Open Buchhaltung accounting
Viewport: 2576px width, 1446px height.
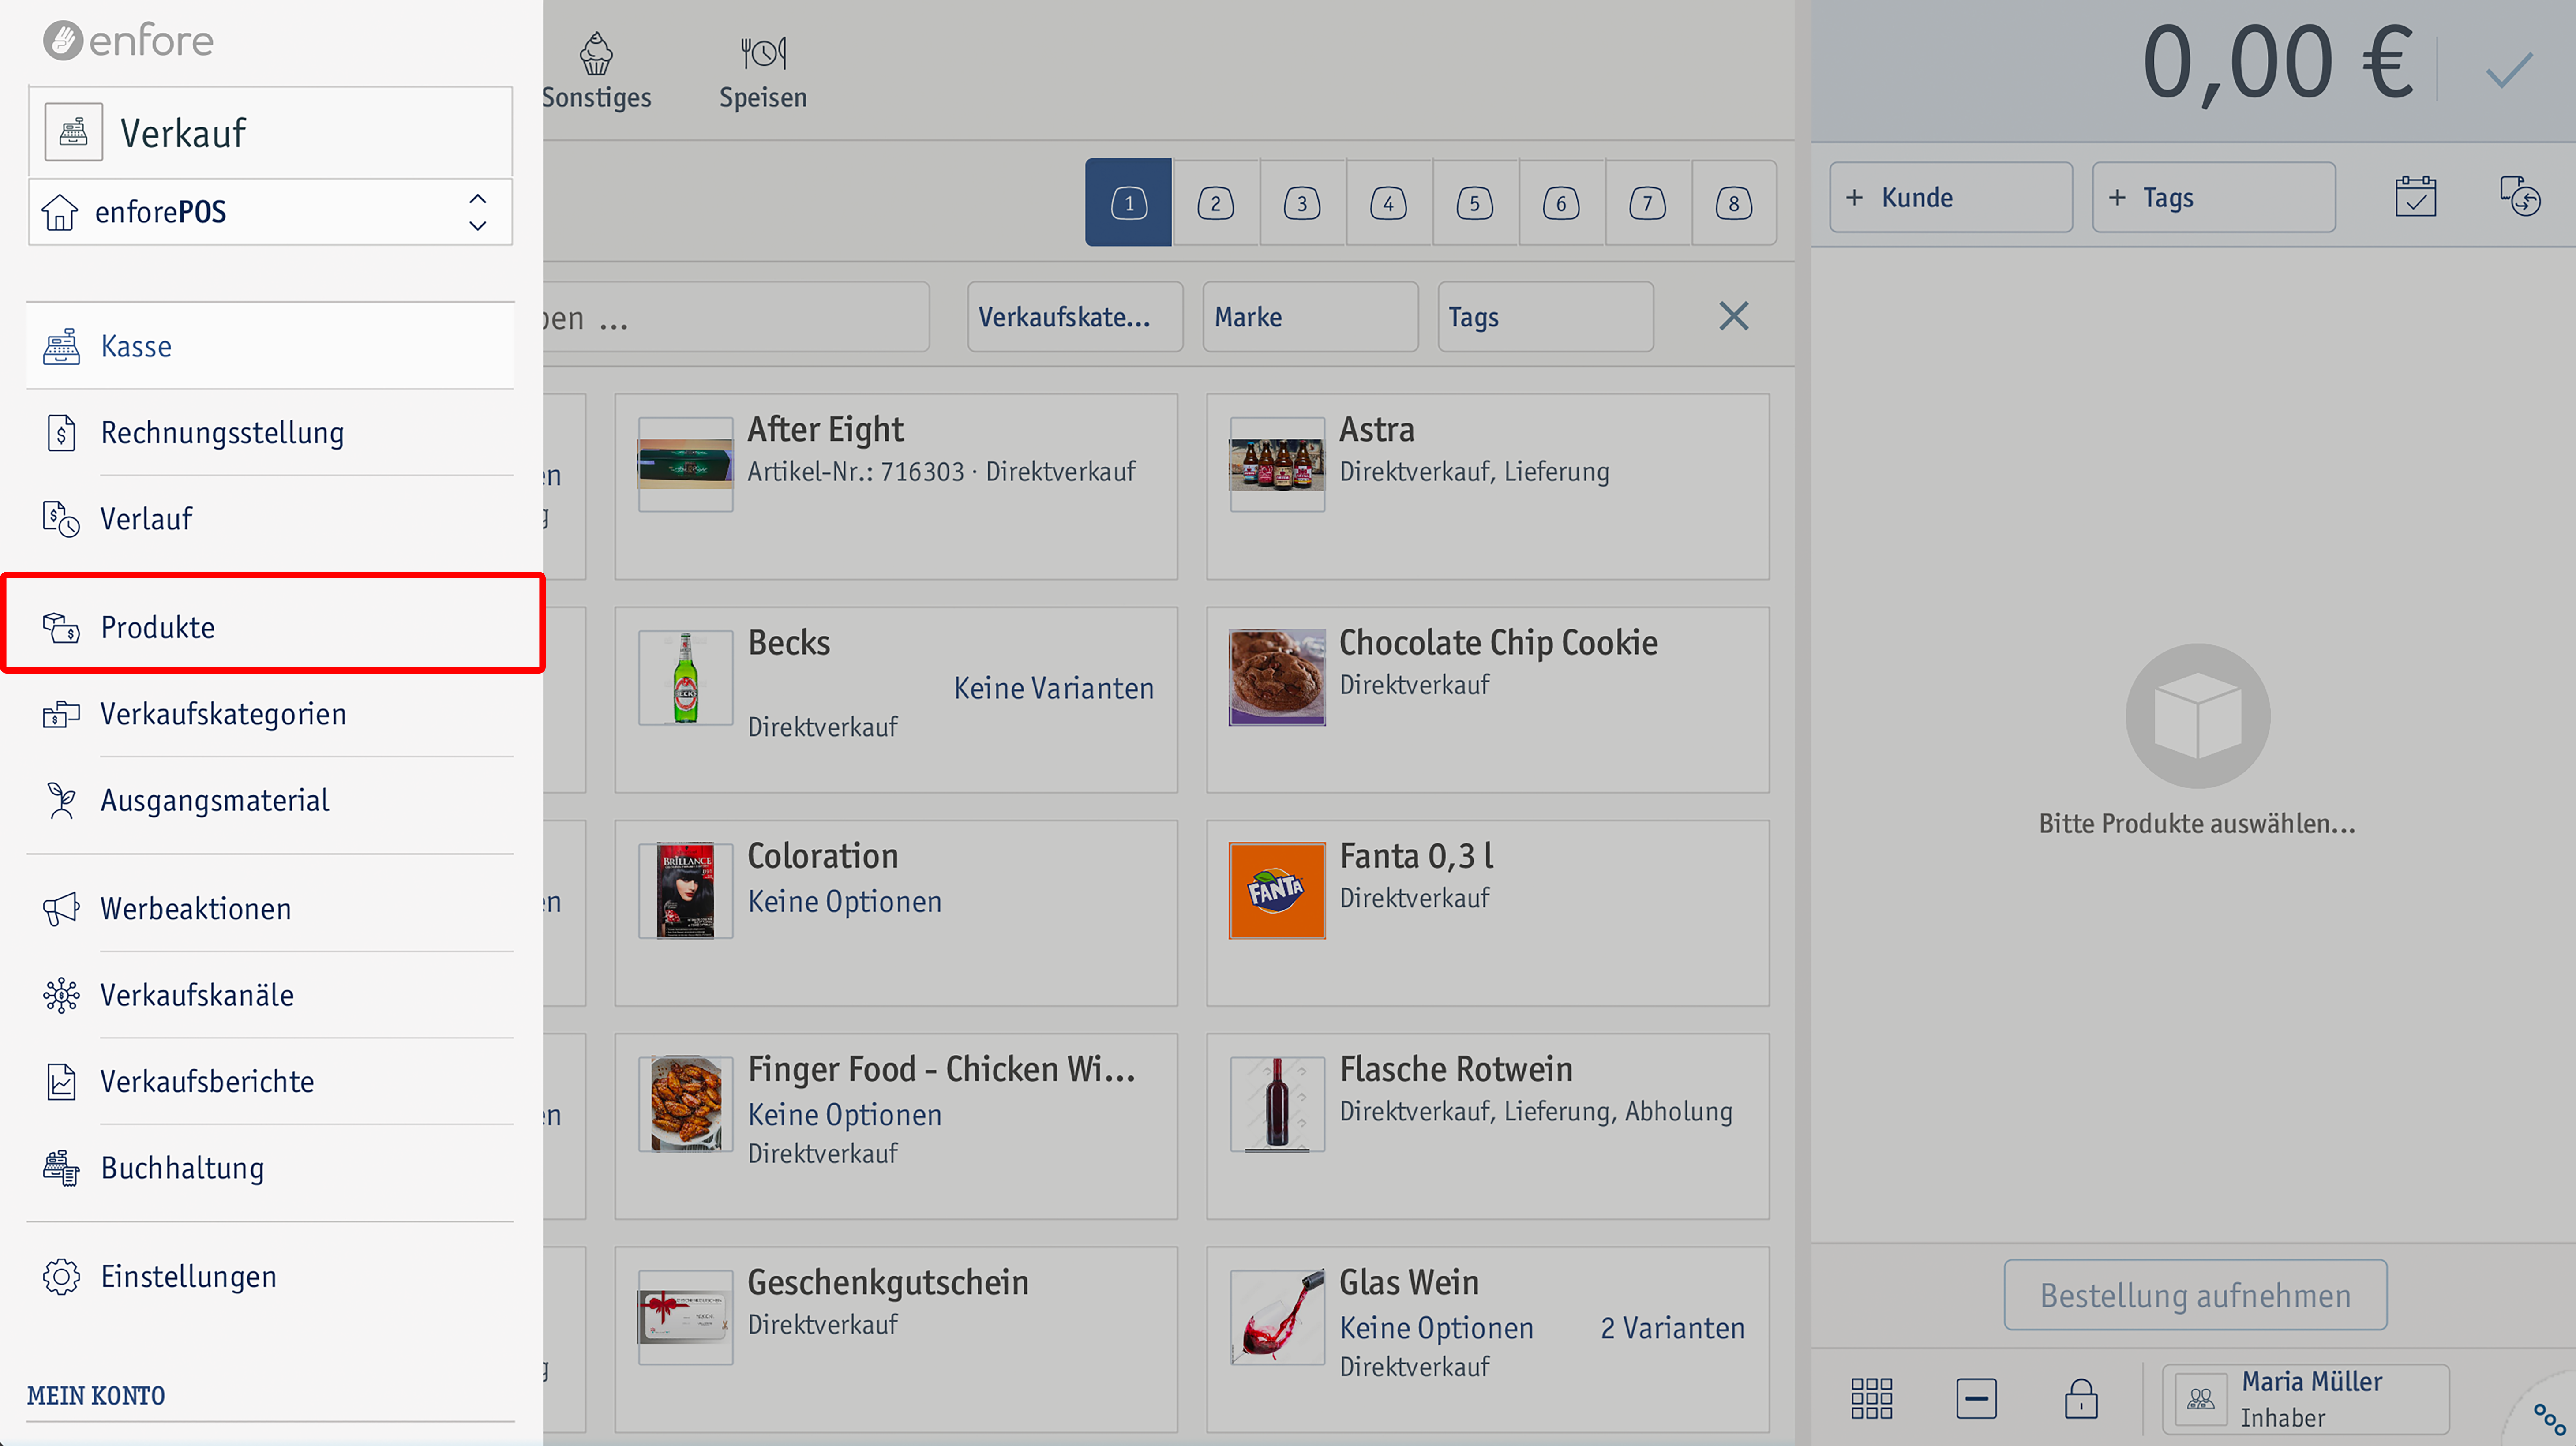270,1168
